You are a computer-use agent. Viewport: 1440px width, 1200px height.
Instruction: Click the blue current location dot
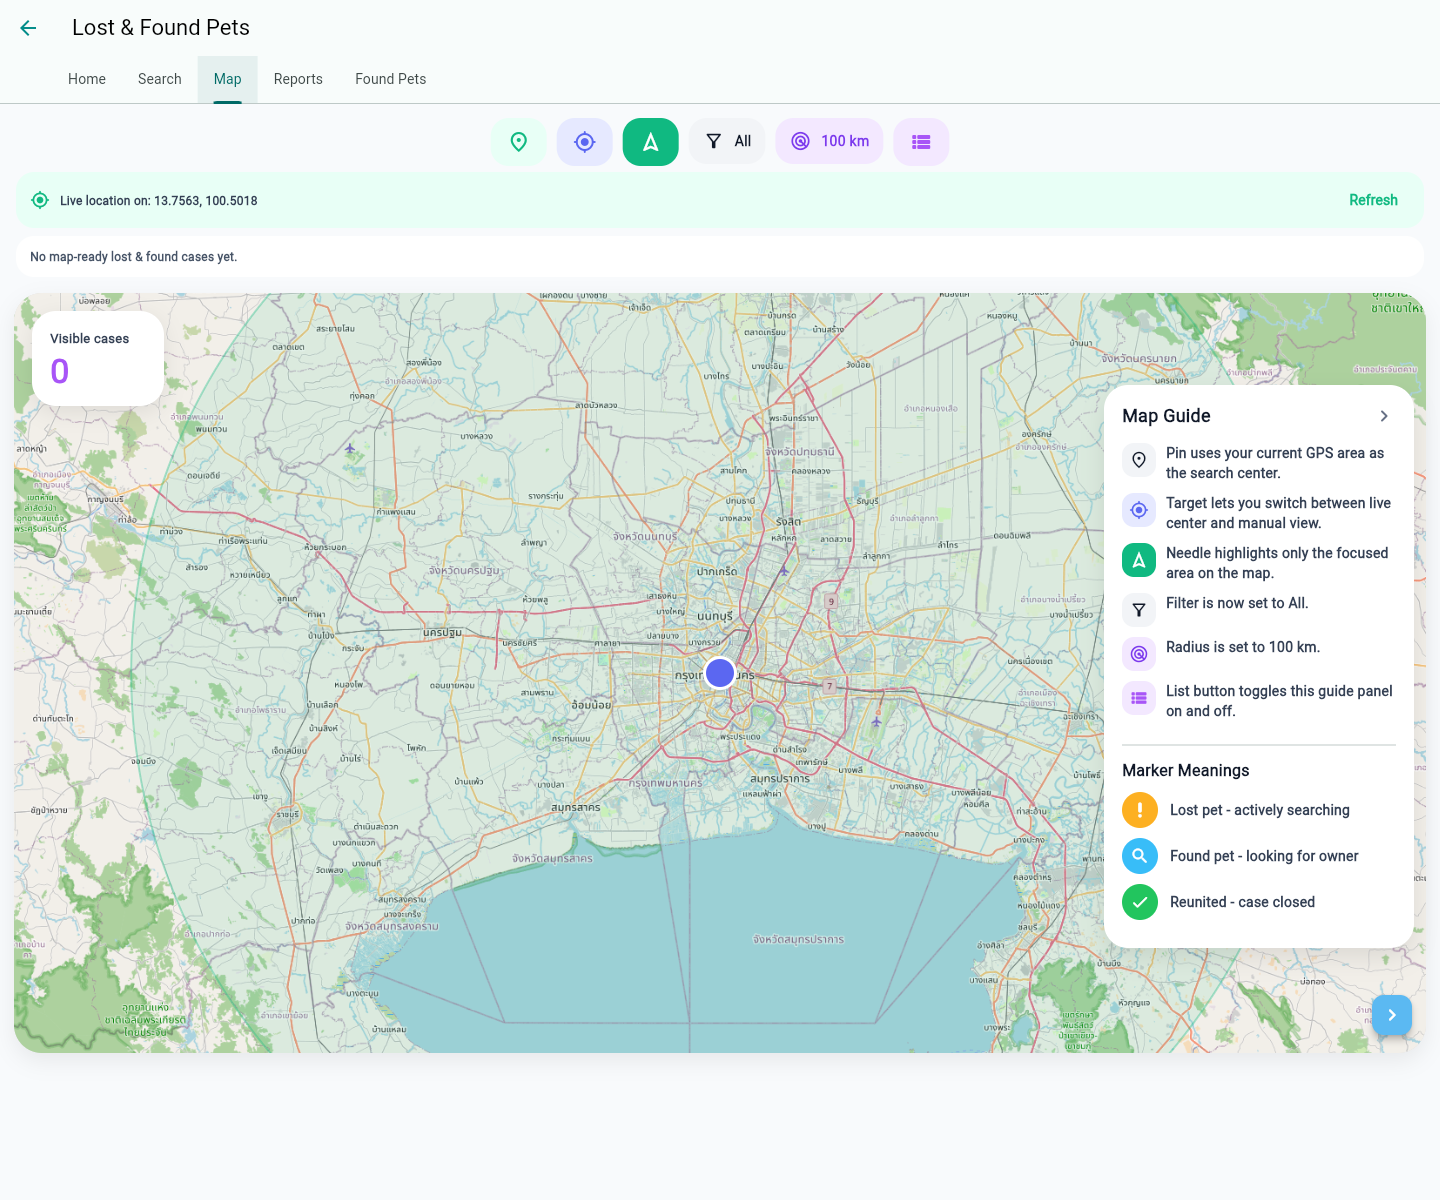(x=720, y=673)
